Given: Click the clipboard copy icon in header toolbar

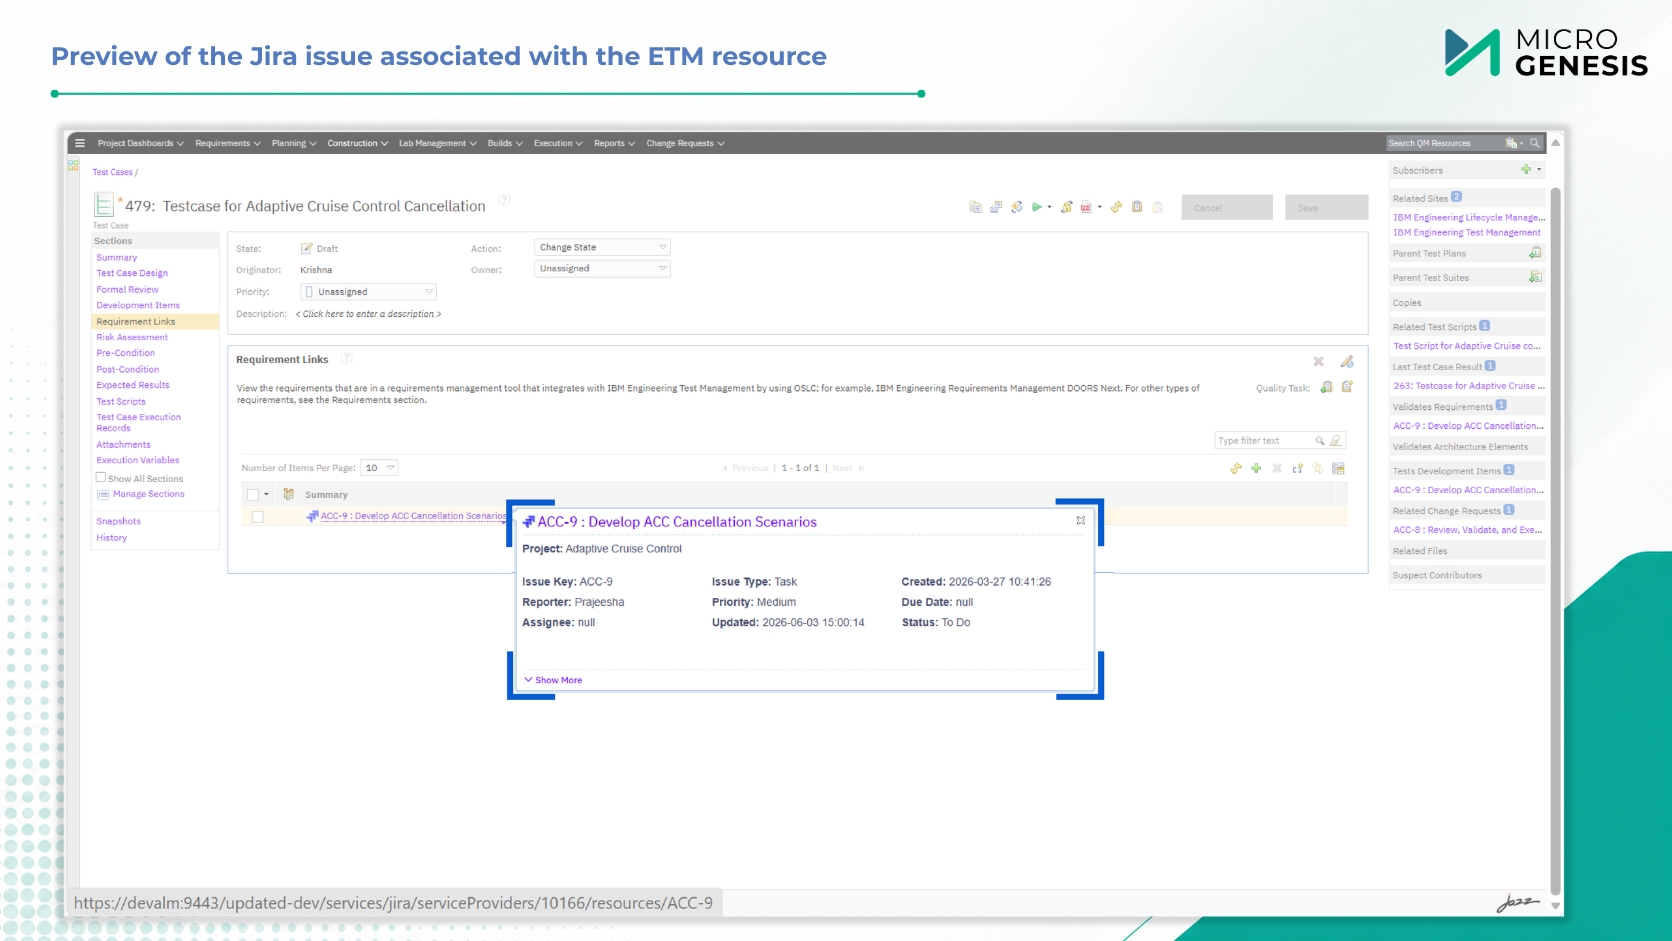Looking at the screenshot, I should click(1137, 207).
